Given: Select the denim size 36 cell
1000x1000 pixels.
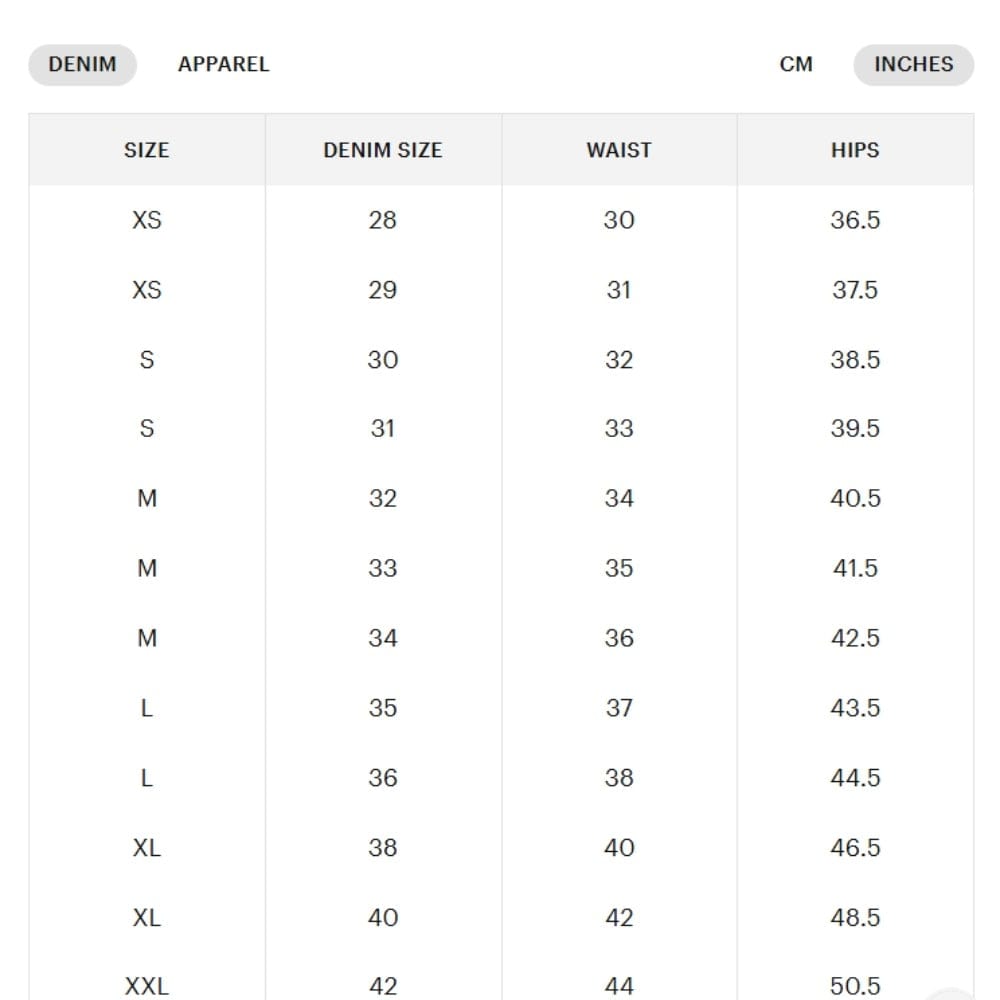Looking at the screenshot, I should click(382, 778).
